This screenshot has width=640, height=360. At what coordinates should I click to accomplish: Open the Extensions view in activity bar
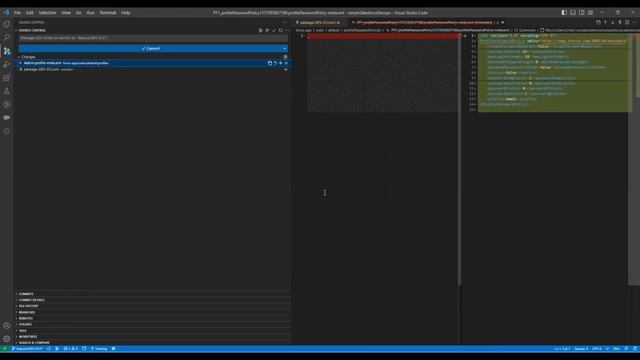click(7, 78)
